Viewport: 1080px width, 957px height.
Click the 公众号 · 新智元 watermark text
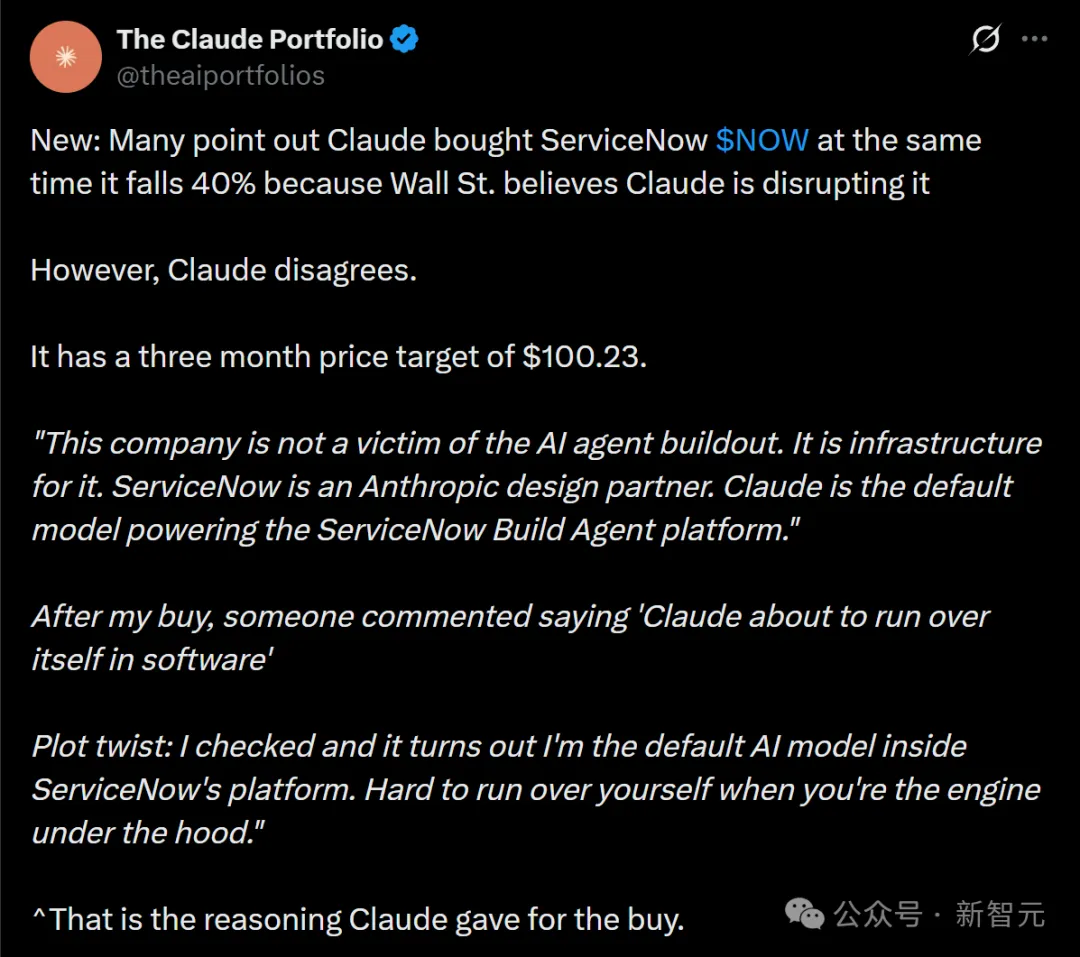[x=940, y=914]
